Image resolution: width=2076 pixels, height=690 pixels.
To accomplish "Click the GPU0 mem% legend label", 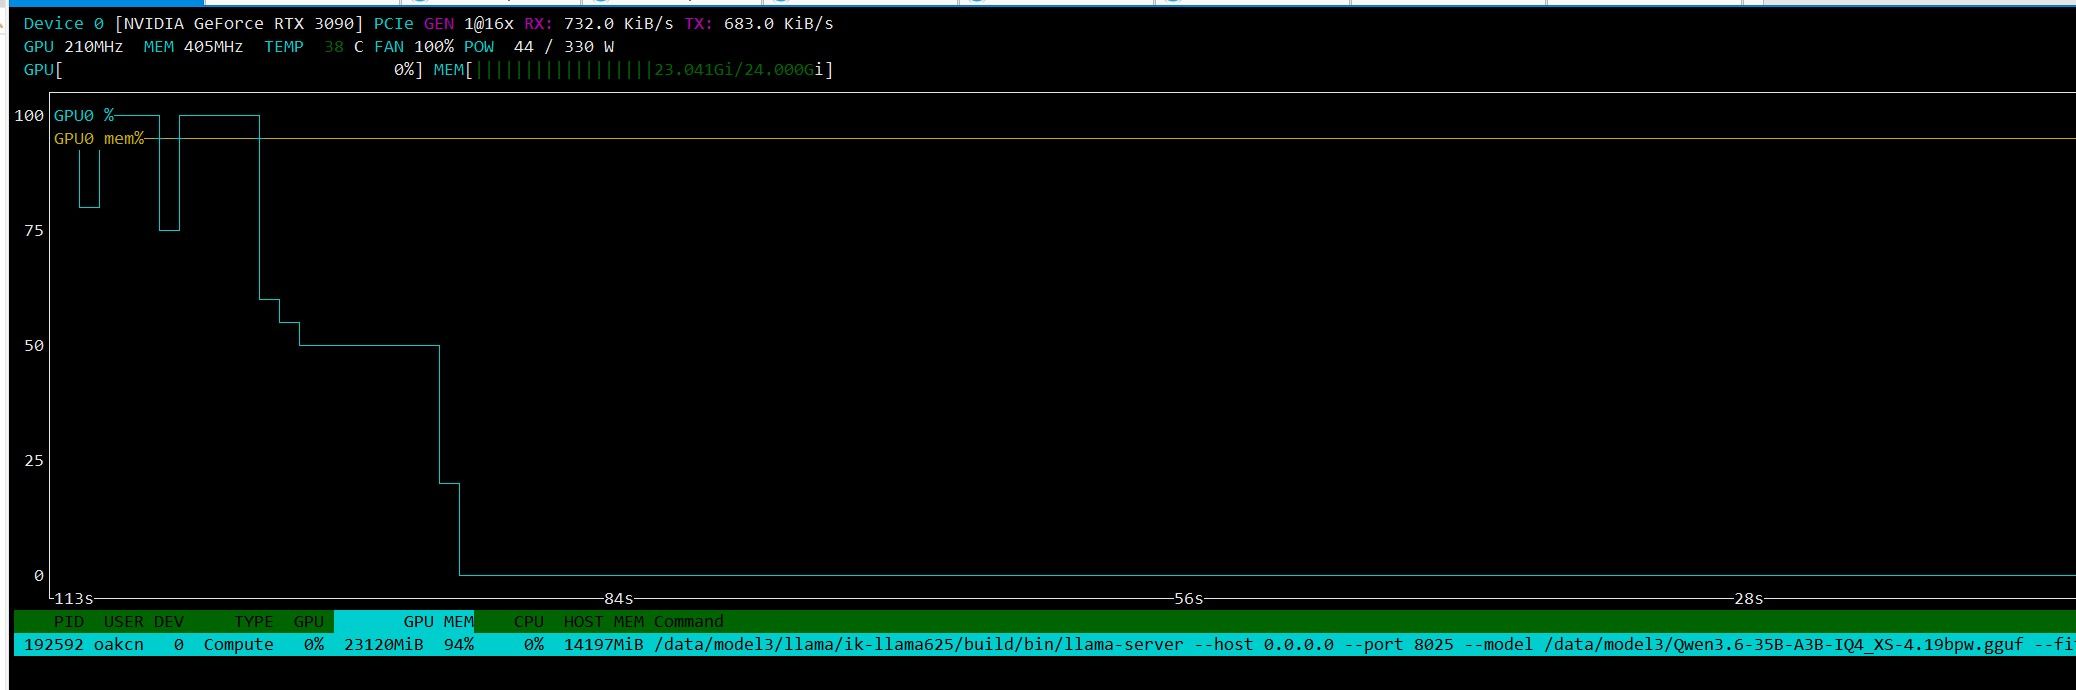I will (99, 139).
